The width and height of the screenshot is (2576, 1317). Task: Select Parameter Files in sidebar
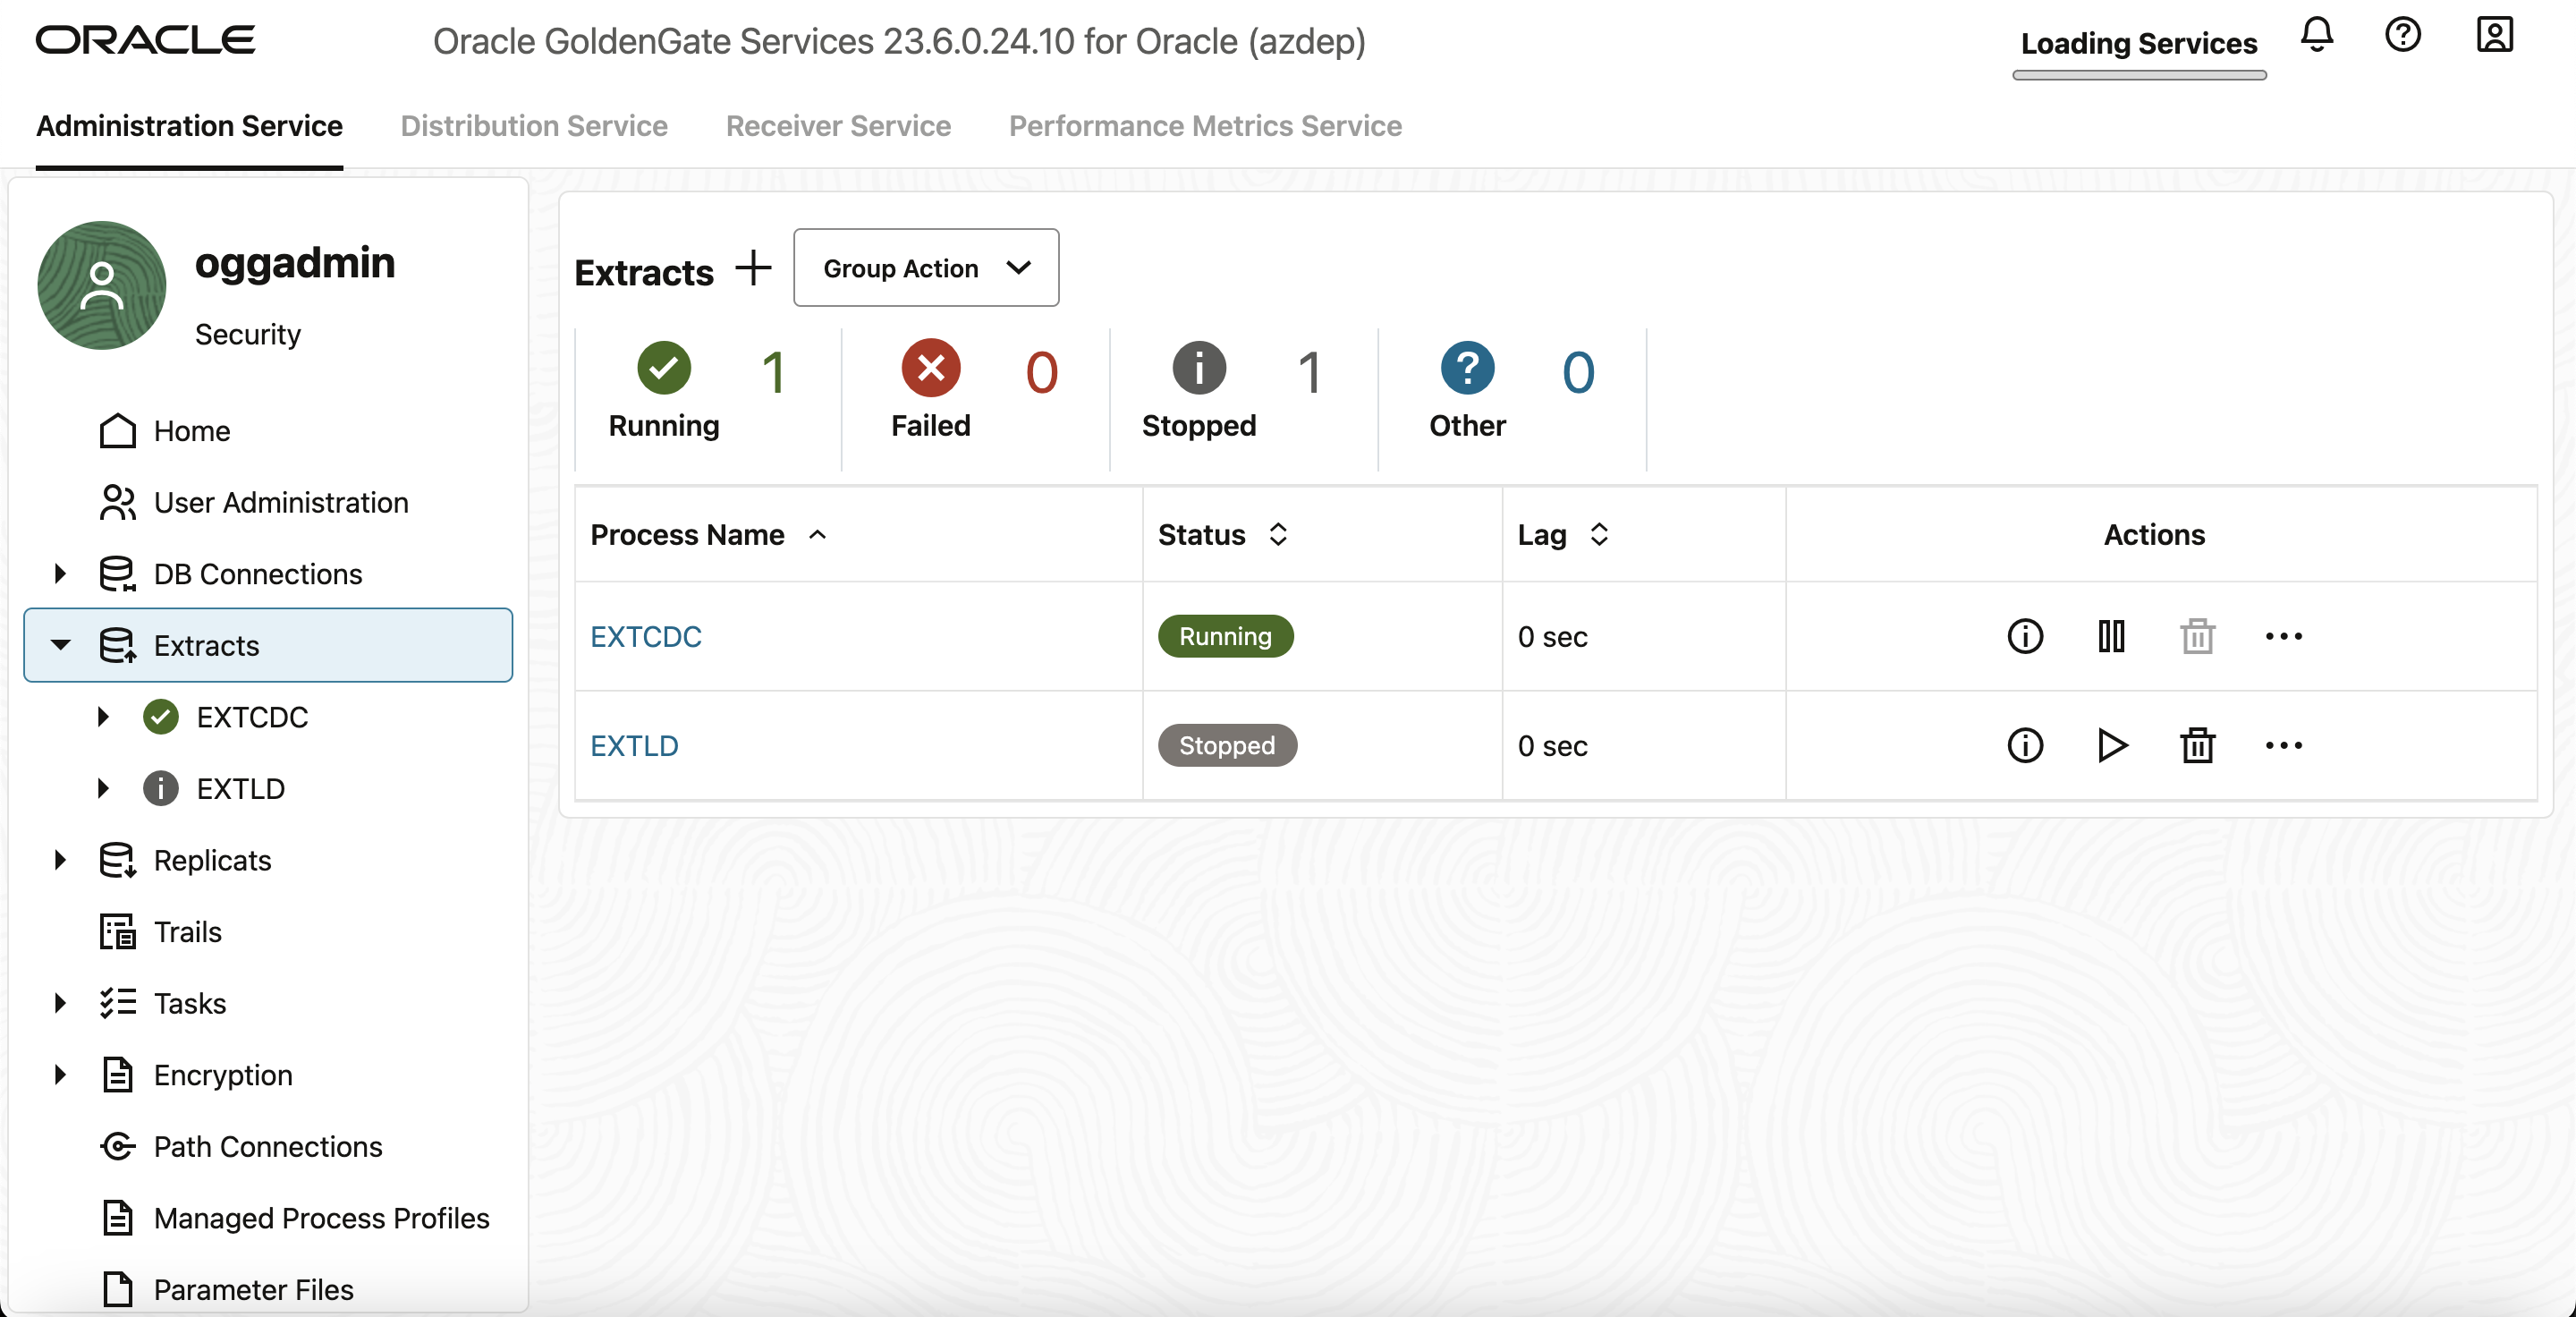[252, 1289]
